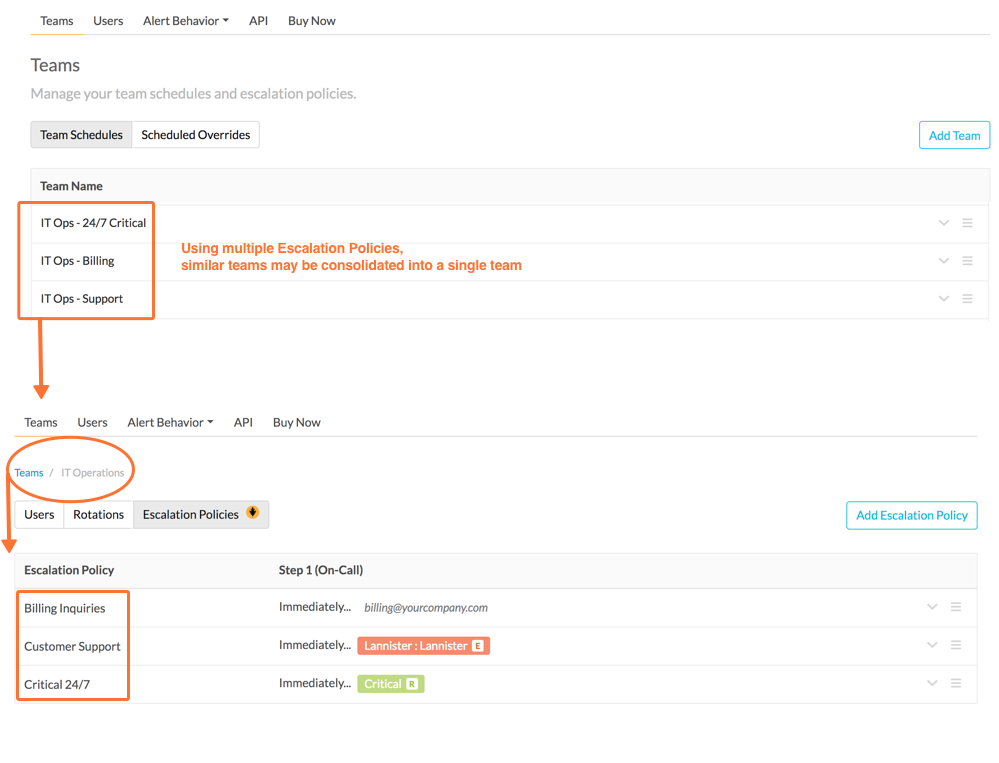The width and height of the screenshot is (999, 763).
Task: Click the green Critical rotation tag
Action: (391, 684)
